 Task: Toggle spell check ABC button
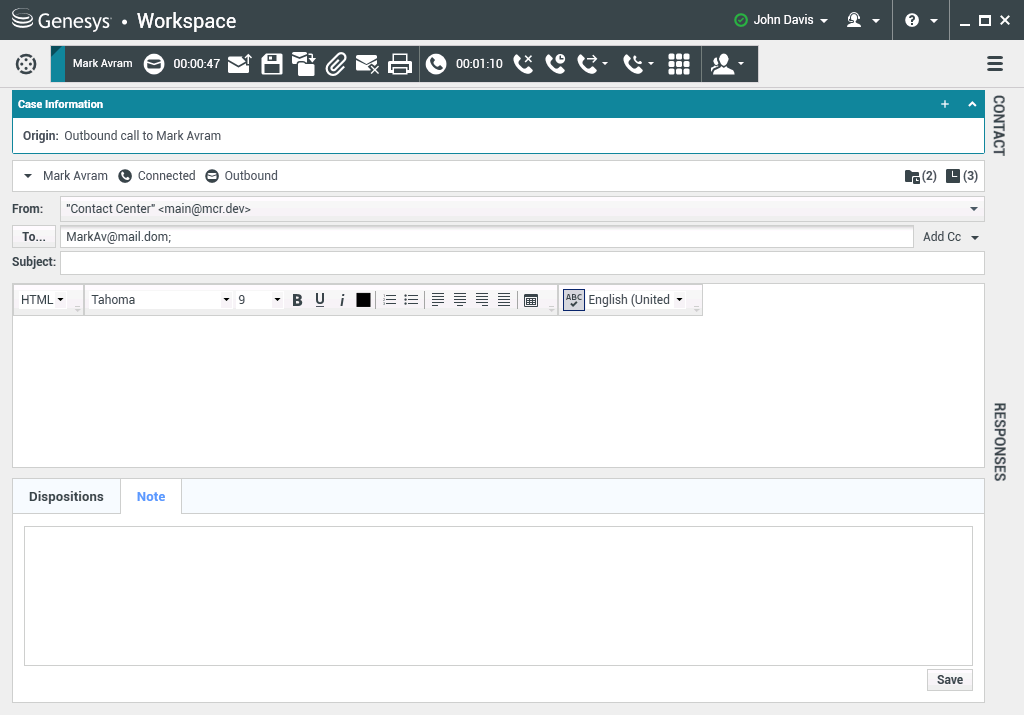coord(573,300)
